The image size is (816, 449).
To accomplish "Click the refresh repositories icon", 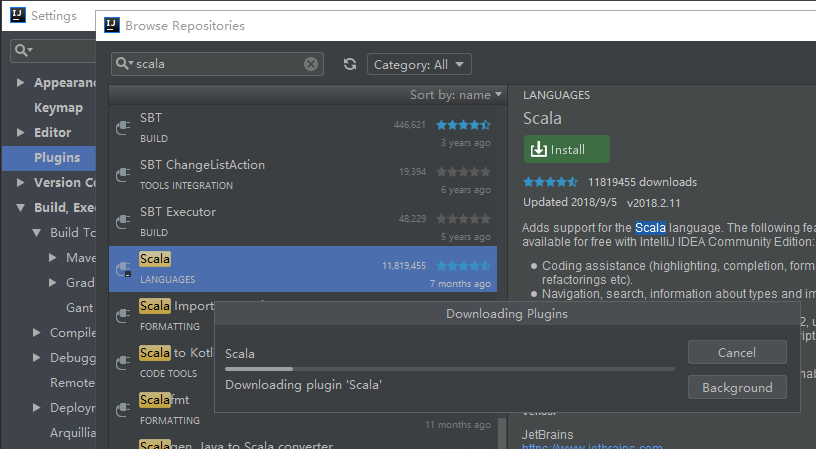I will point(350,64).
